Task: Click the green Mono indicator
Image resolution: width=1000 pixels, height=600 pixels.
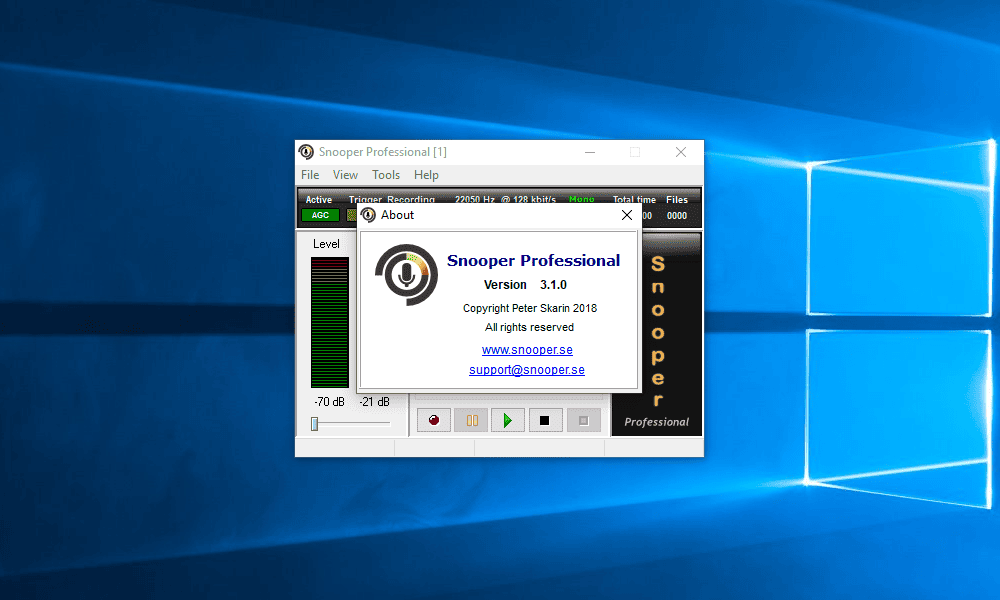Action: click(x=582, y=199)
